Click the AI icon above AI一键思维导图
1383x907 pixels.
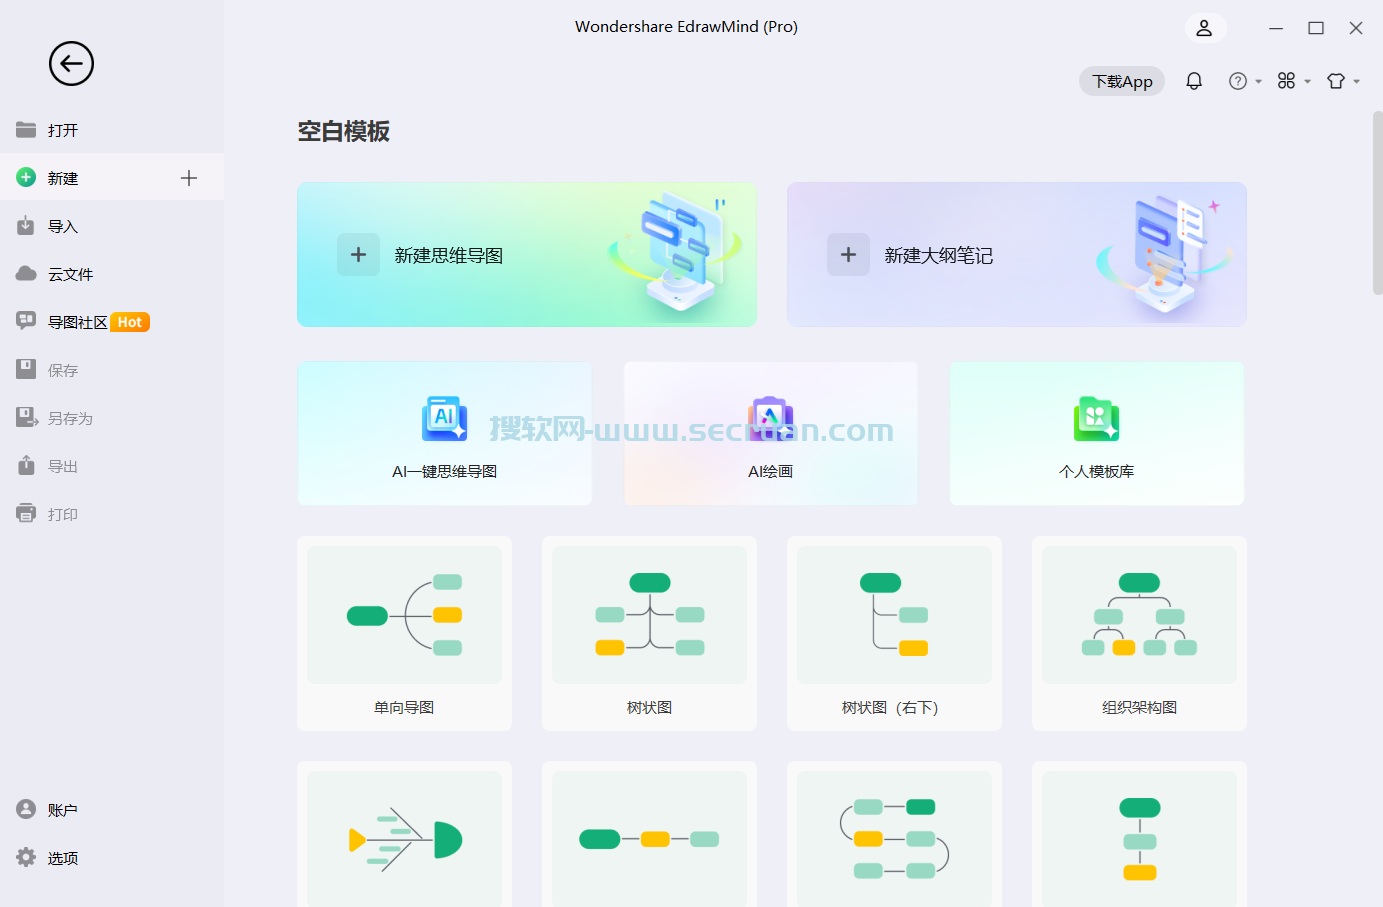point(445,419)
